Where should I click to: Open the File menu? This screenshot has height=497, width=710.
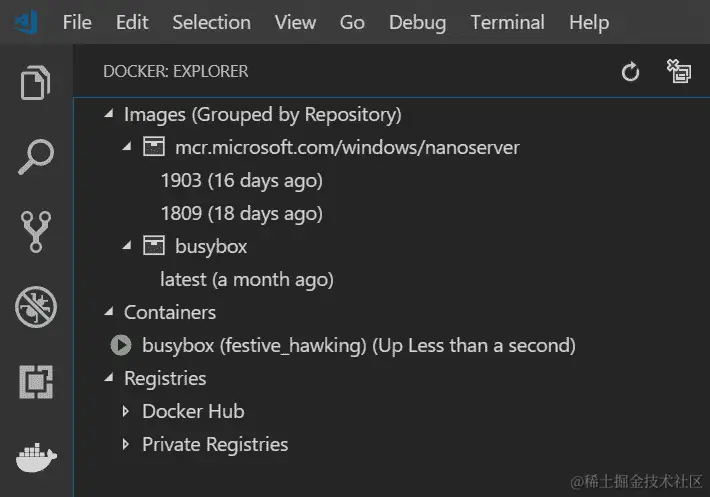pos(77,22)
